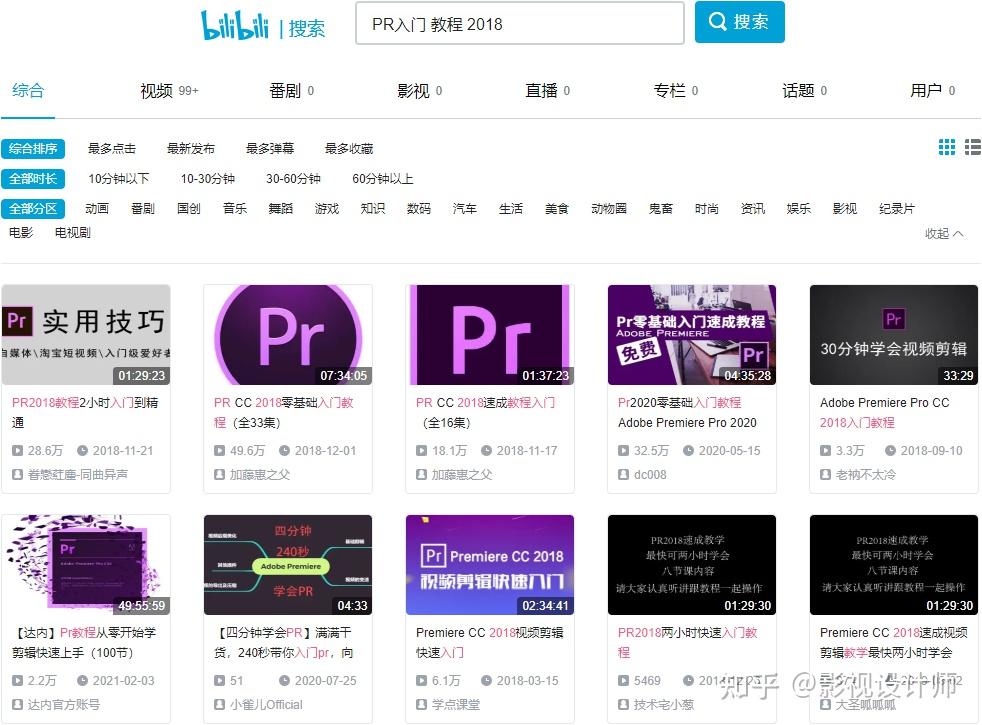Open the 30分钟学会视频剪辑 video thumbnail
The width and height of the screenshot is (982, 725).
(893, 335)
